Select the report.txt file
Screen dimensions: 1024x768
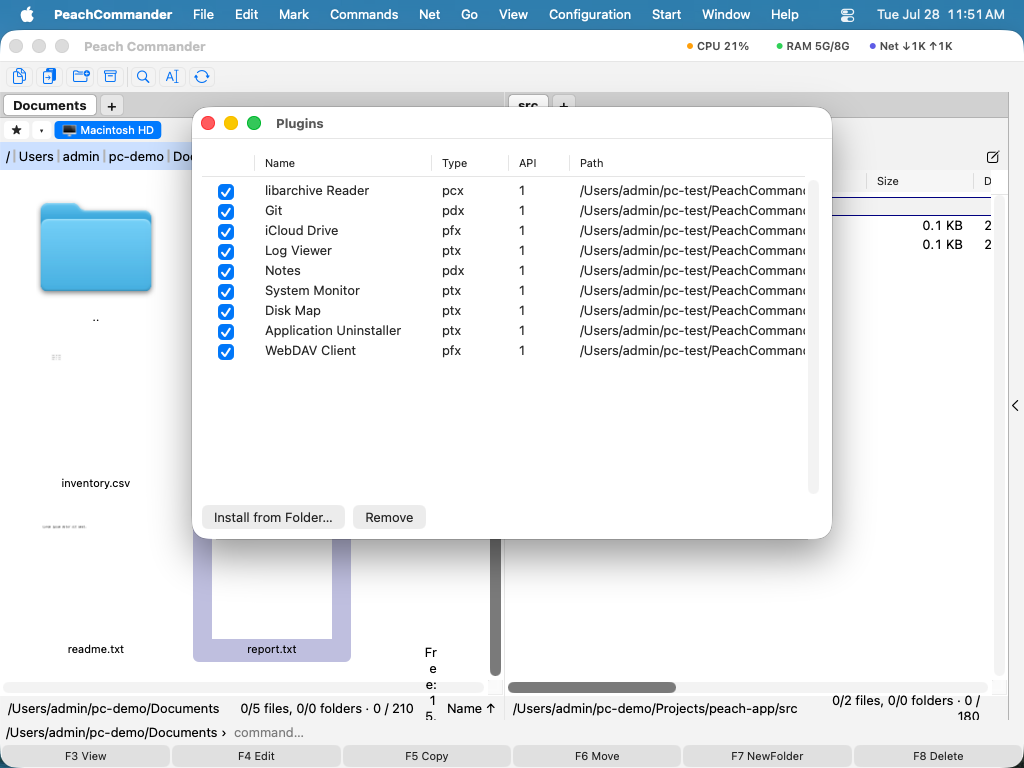pos(272,600)
